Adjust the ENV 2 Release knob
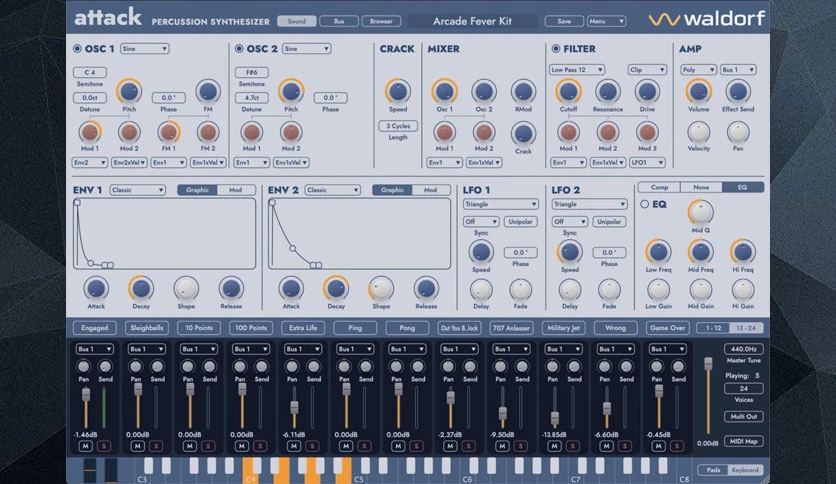Viewport: 836px width, 484px height. tap(426, 288)
